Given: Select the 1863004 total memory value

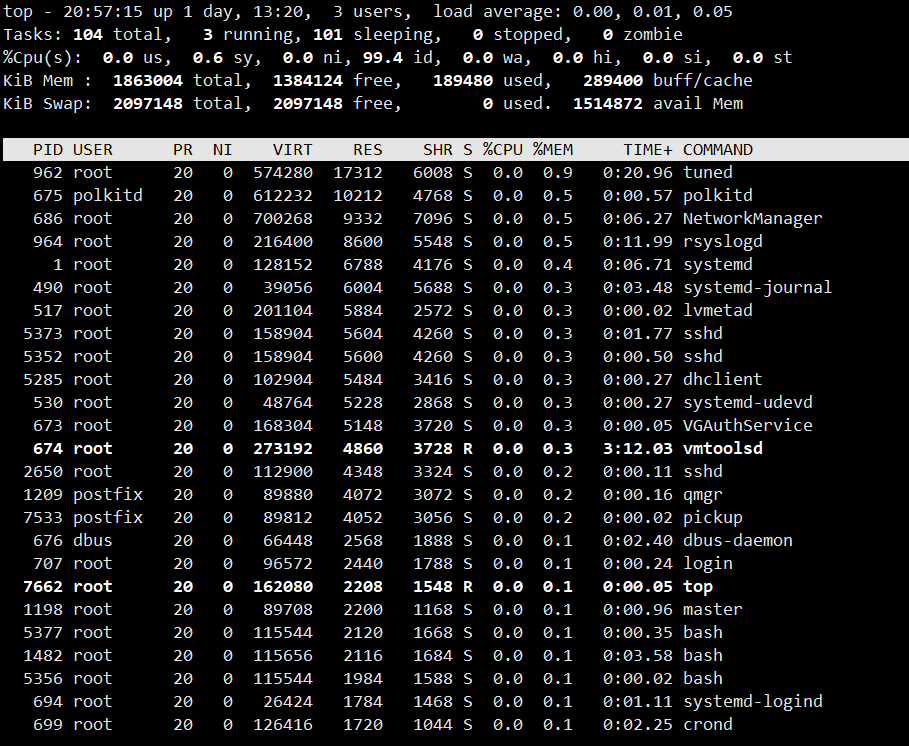Looking at the screenshot, I should point(148,81).
